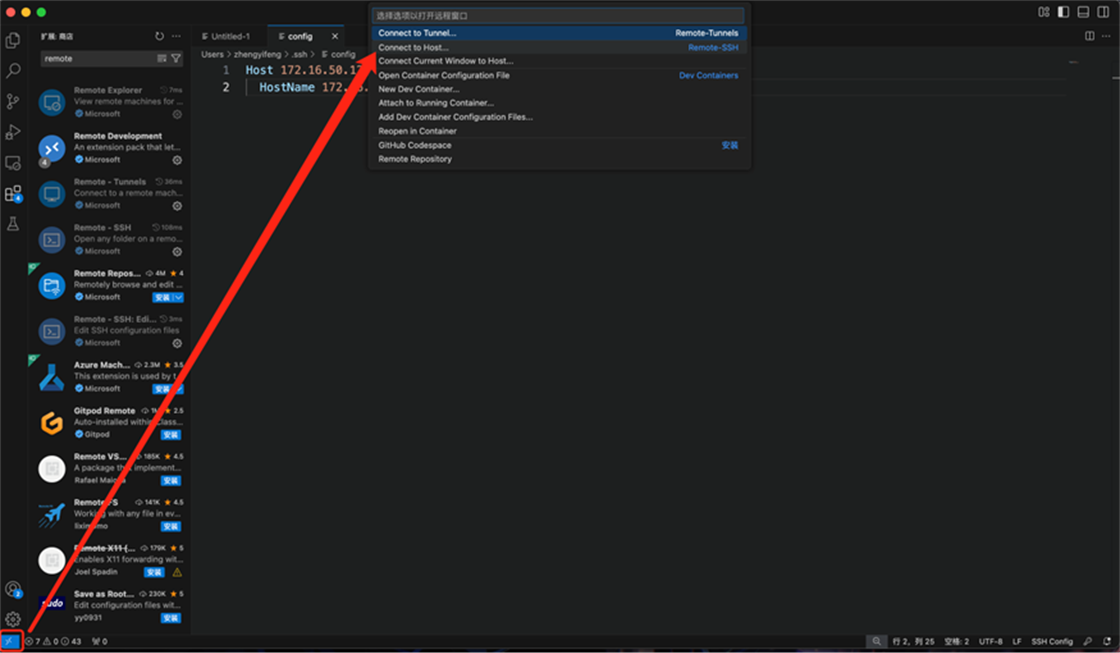Viewport: 1120px width, 653px height.
Task: Select Attach to Running Container...
Action: point(559,103)
